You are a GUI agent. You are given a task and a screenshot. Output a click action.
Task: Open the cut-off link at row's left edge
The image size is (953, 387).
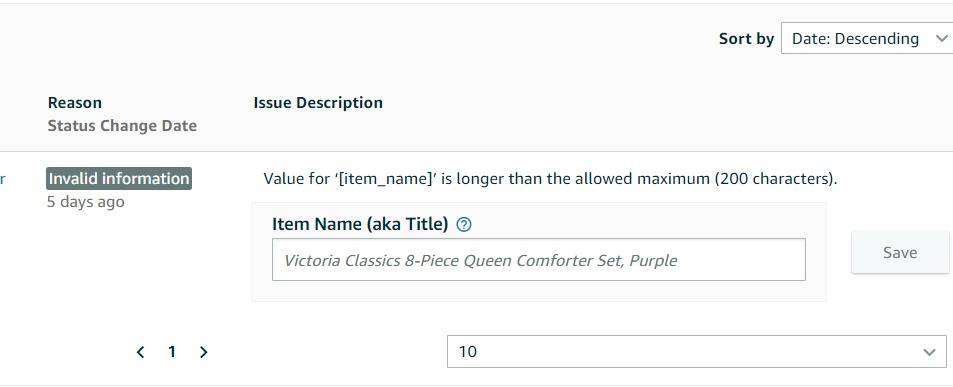[x=3, y=179]
